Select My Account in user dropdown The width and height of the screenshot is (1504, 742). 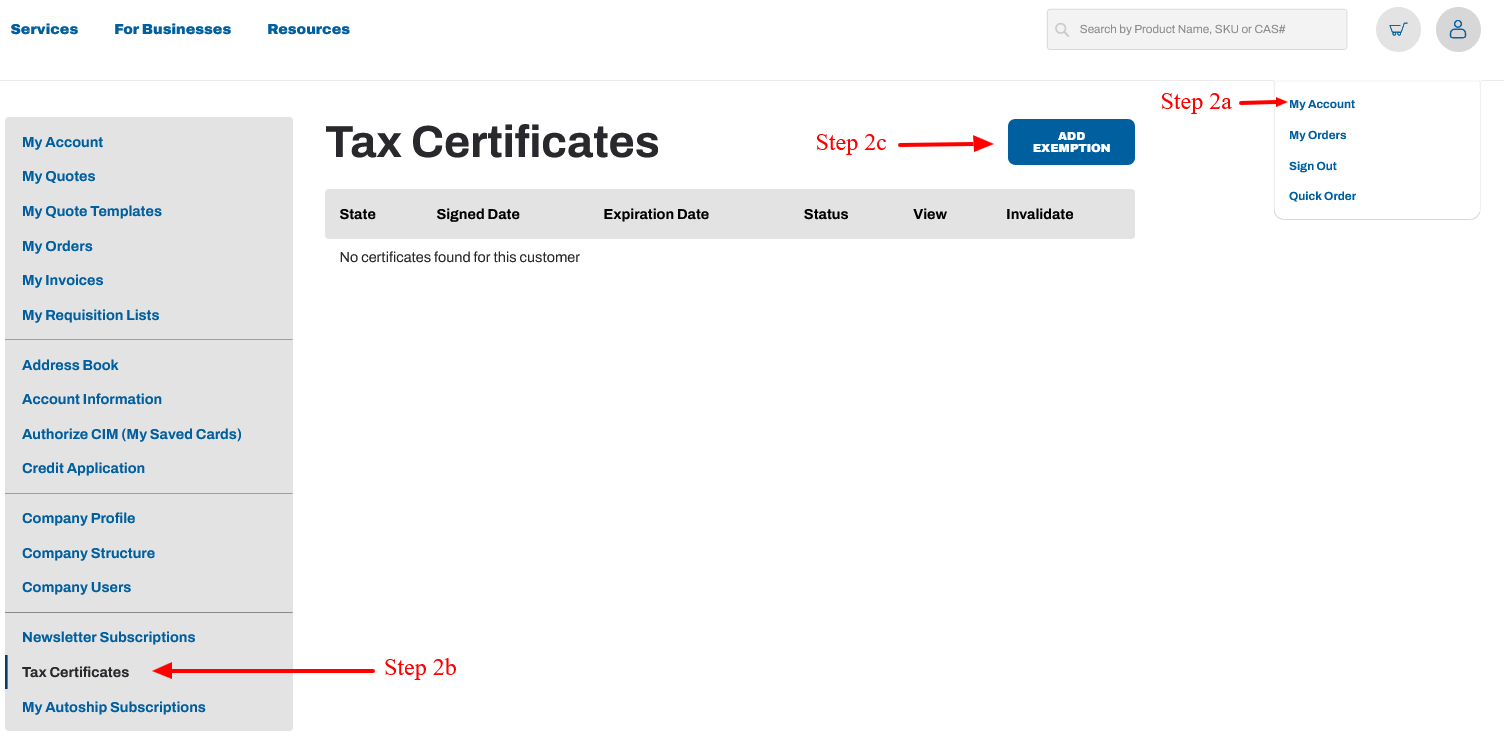coord(1322,104)
